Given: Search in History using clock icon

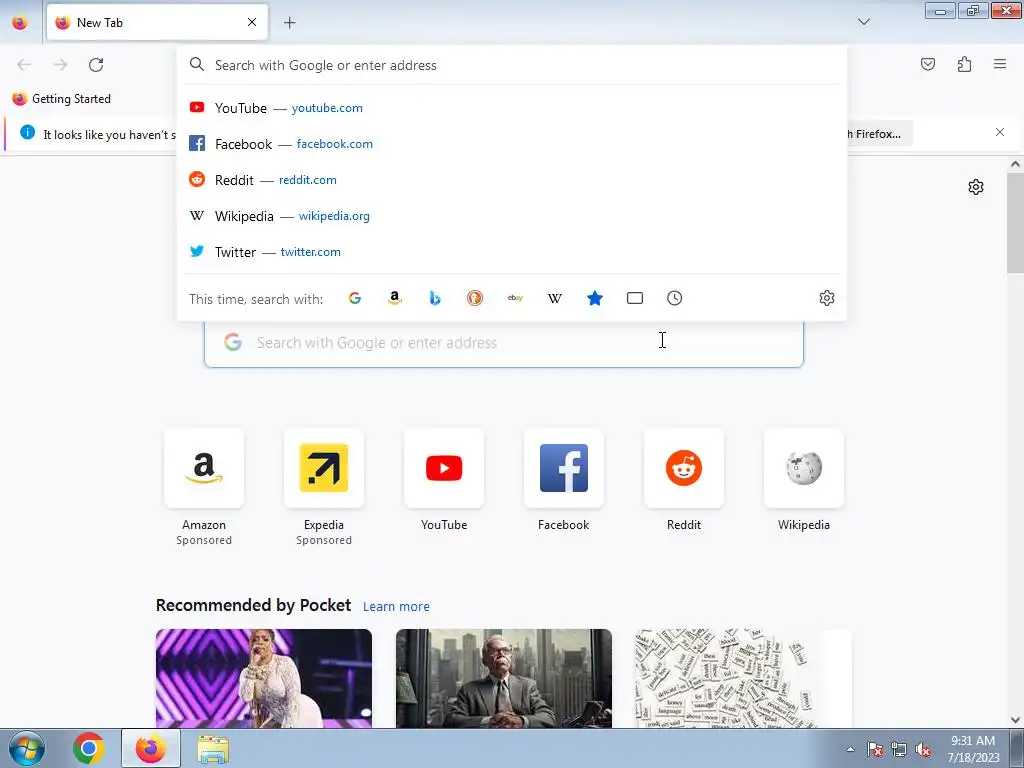Looking at the screenshot, I should tap(675, 298).
